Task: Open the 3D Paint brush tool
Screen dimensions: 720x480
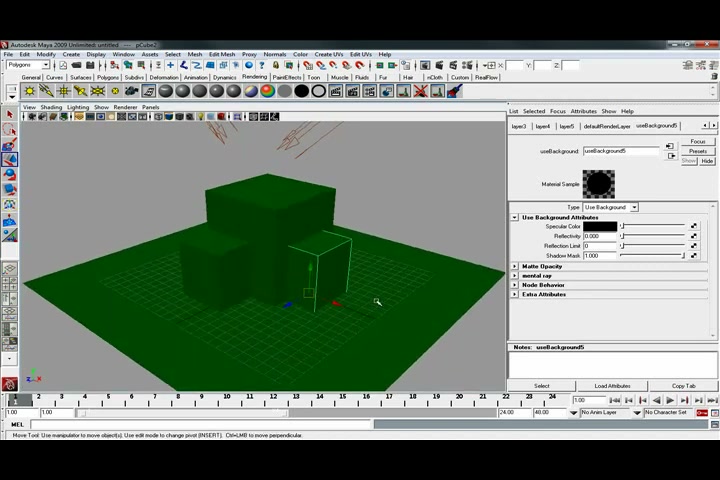Action: (455, 91)
